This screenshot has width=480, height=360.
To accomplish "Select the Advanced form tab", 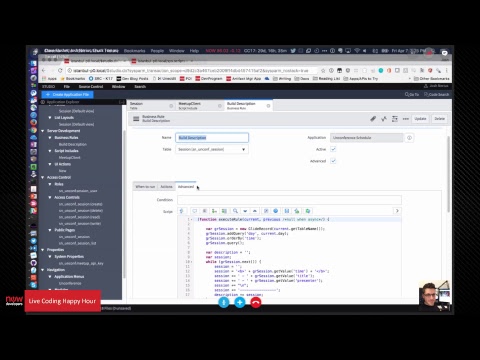I will click(186, 187).
